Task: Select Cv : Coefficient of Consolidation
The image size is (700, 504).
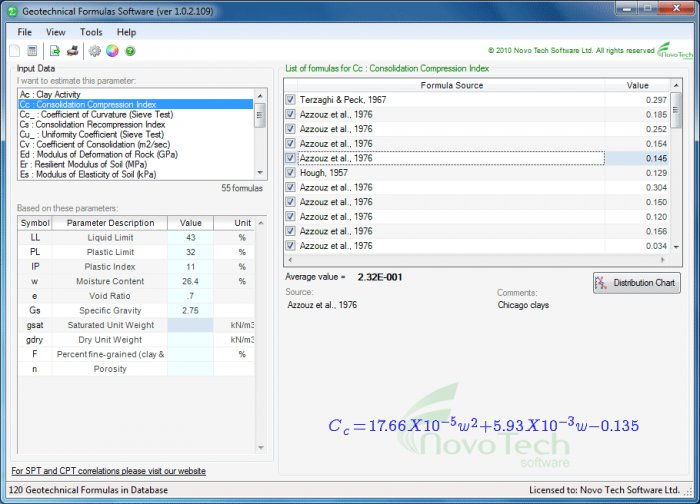Action: 136,144
